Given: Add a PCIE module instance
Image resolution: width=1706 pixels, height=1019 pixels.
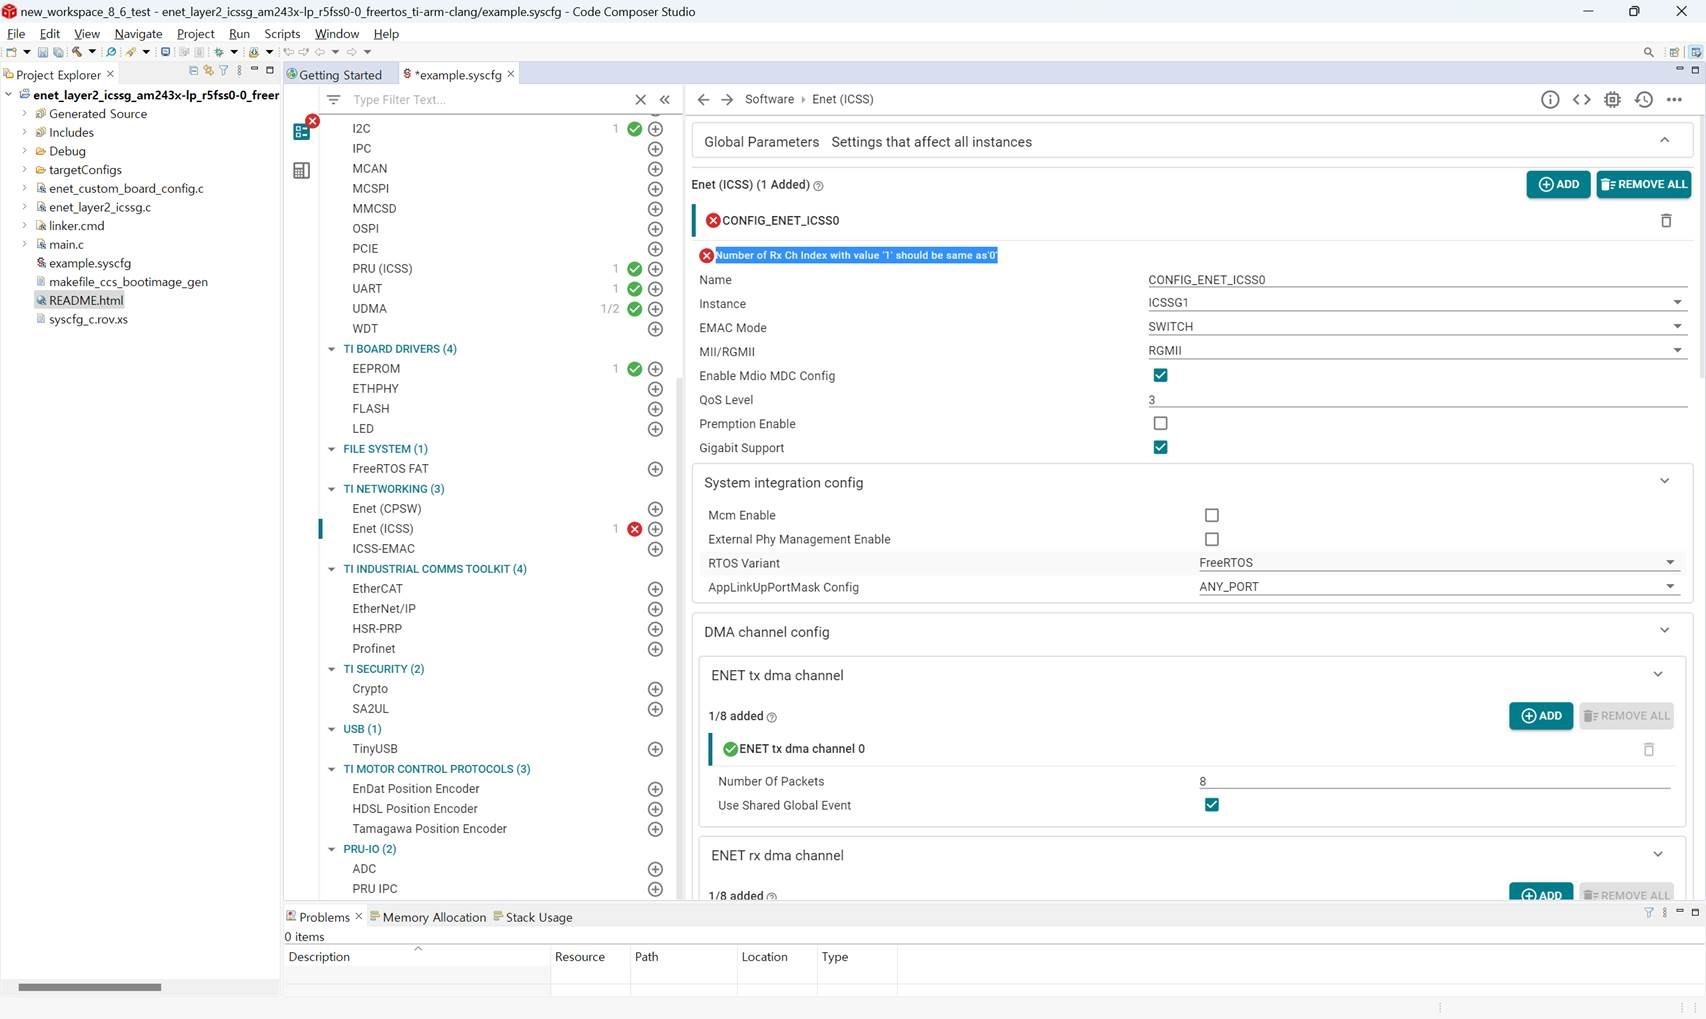Looking at the screenshot, I should (x=655, y=249).
